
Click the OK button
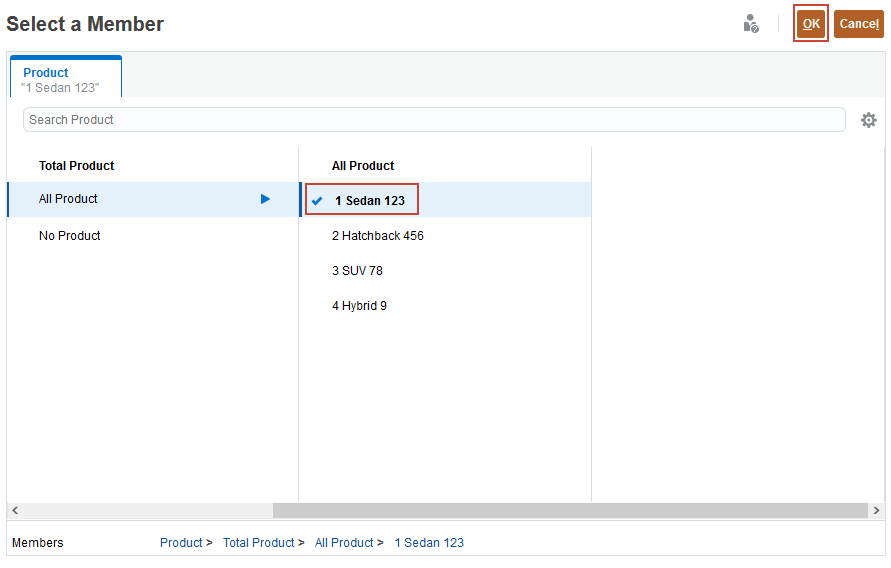(x=810, y=24)
